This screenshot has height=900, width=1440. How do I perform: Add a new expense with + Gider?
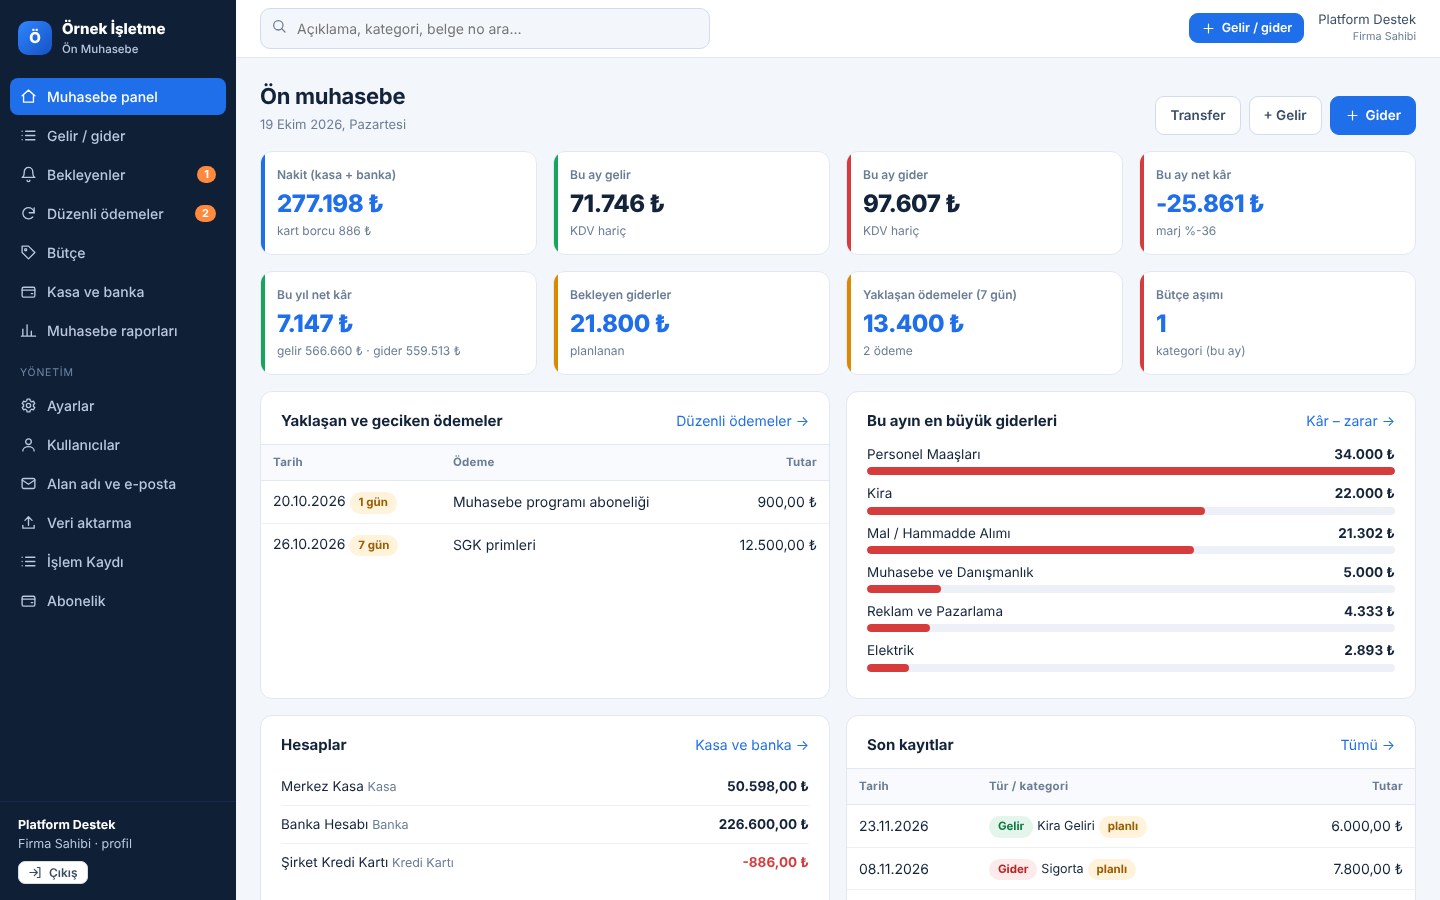pos(1373,115)
